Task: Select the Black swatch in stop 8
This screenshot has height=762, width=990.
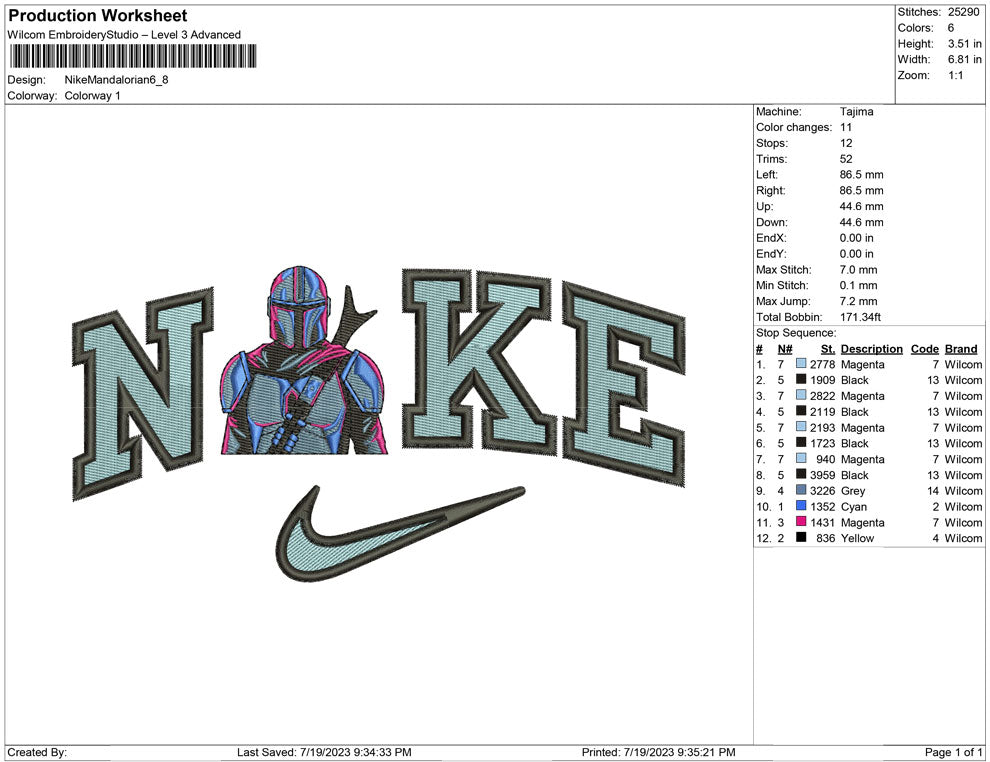Action: (801, 475)
